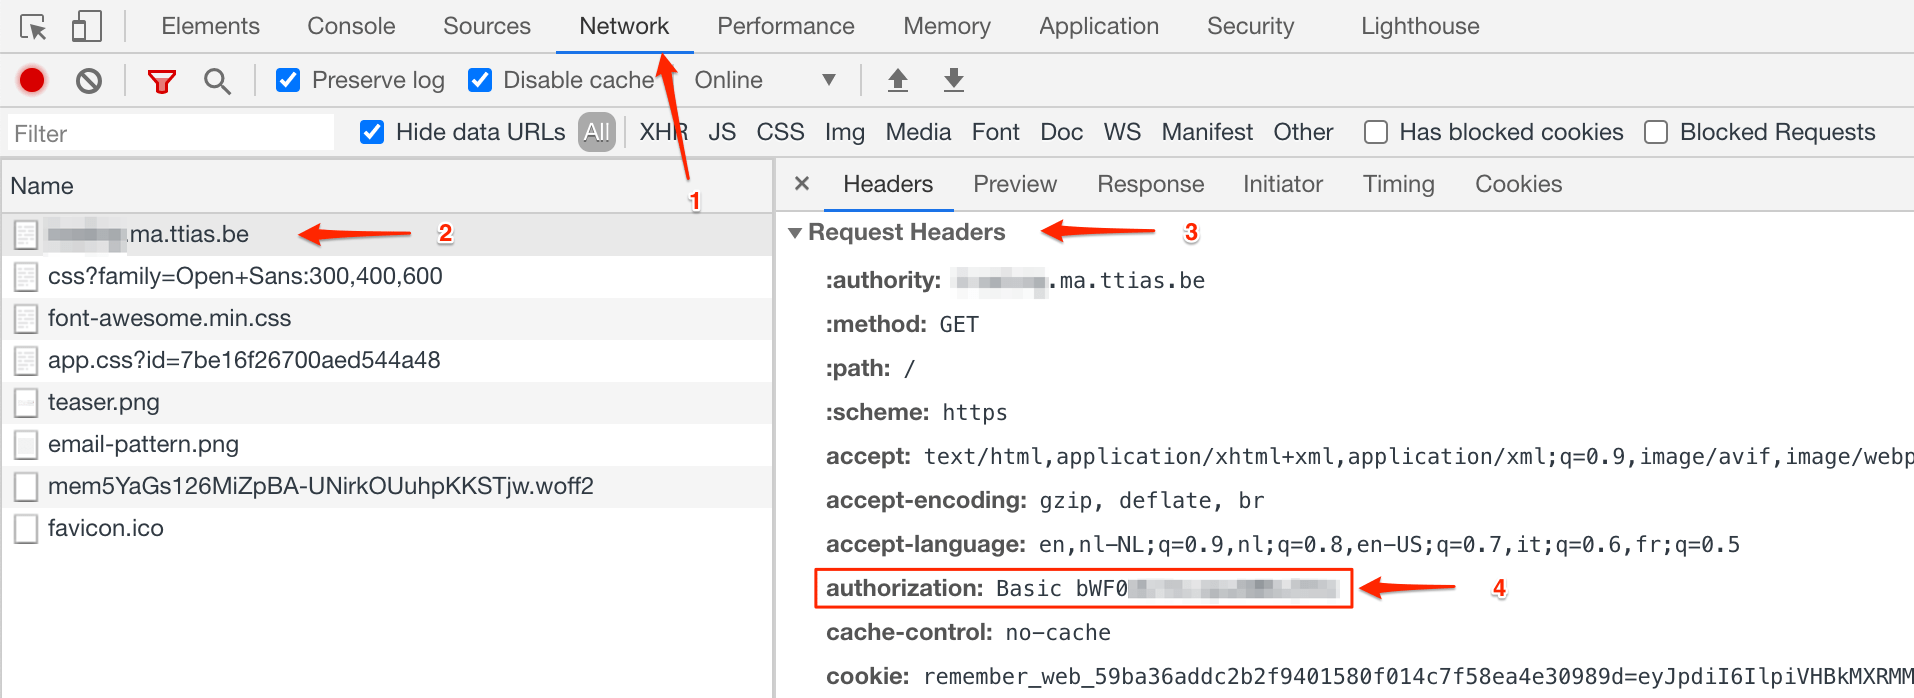Click the file icon beside email-pattern.png
The height and width of the screenshot is (698, 1914).
pyautogui.click(x=26, y=445)
